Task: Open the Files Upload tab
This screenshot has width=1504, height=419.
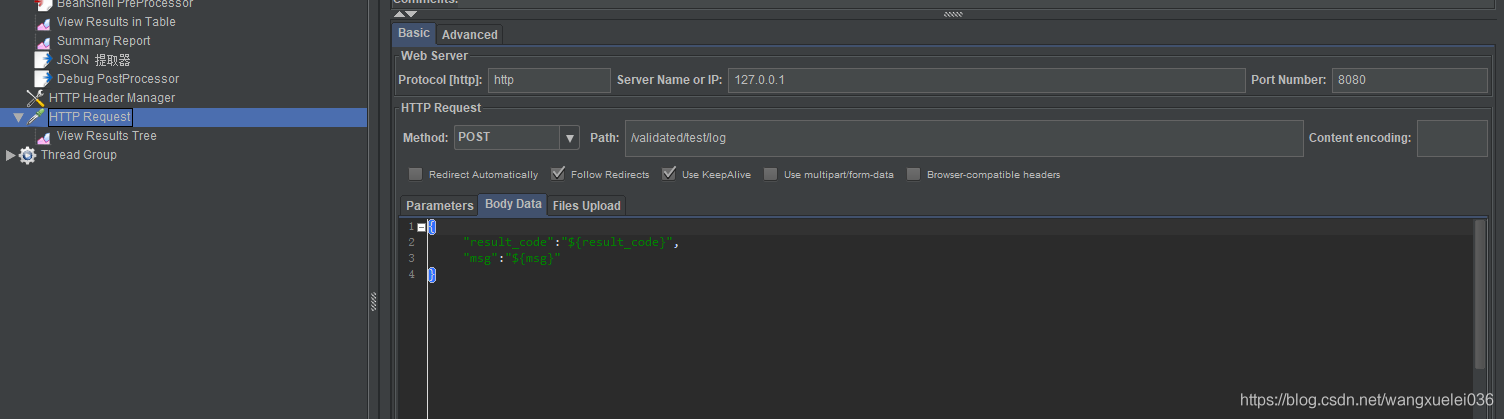Action: click(x=586, y=206)
